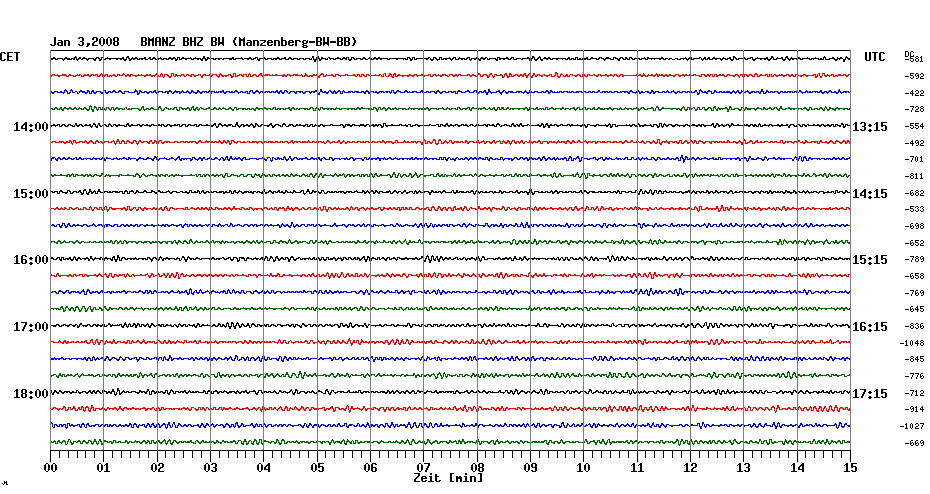Click the '00' minute tick label
The width and height of the screenshot is (930, 494).
[x=50, y=468]
